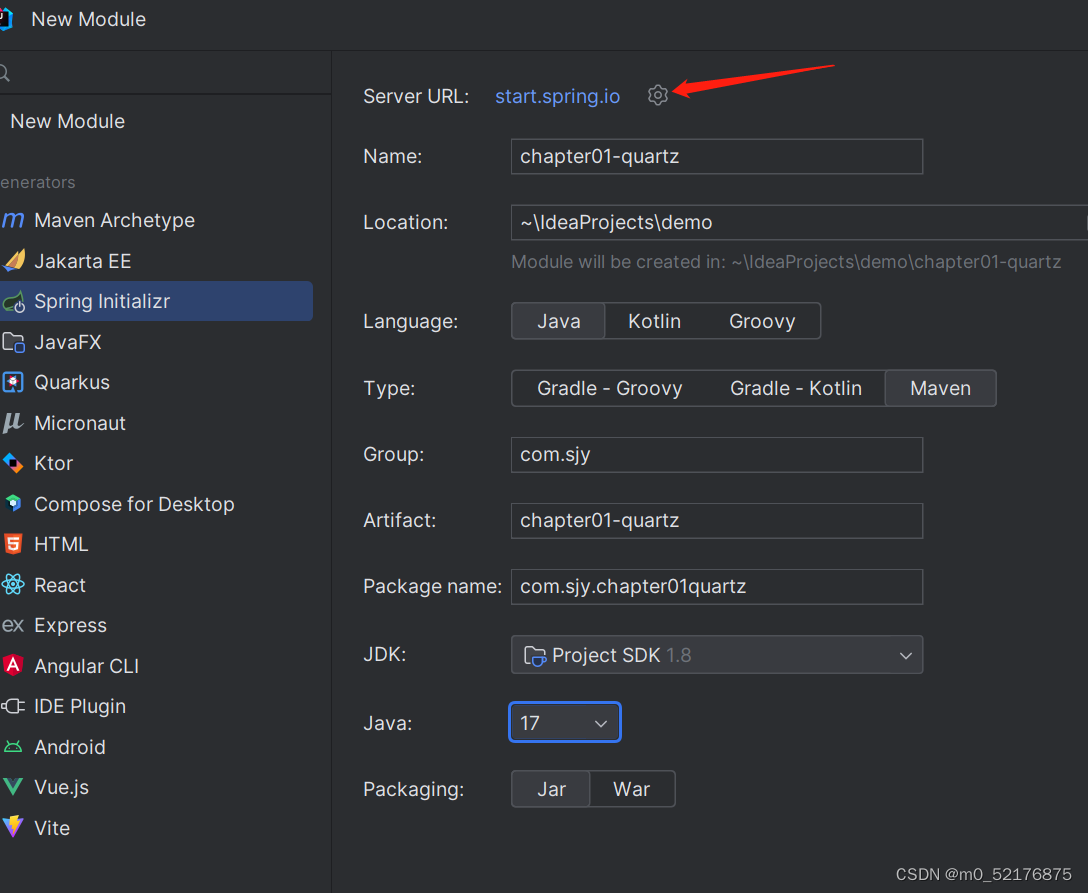
Task: Click the Compose for Desktop icon
Action: pos(13,504)
